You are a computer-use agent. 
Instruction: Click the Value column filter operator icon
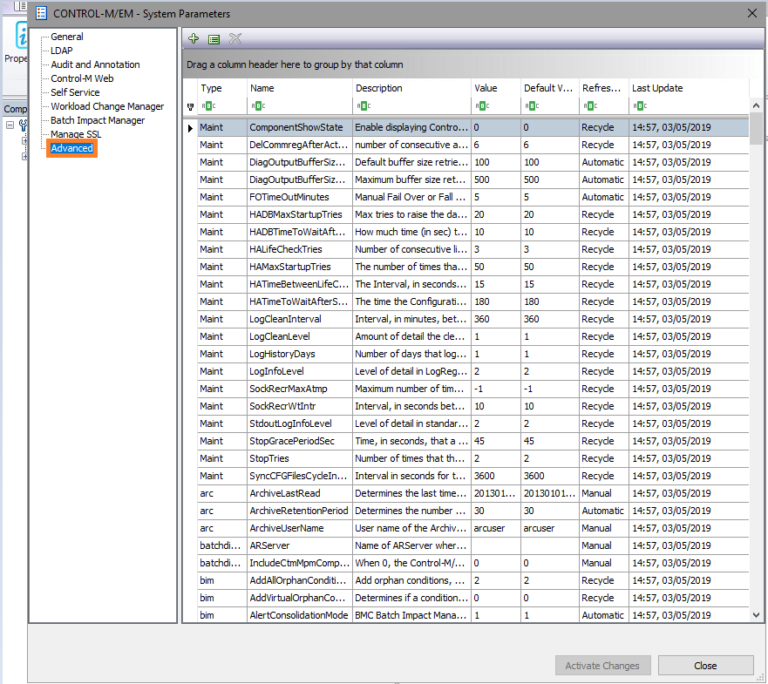482,106
